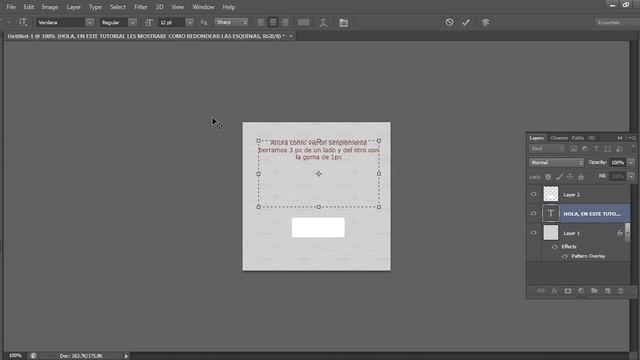640x360 pixels.
Task: Open the Layer menu
Action: [73, 7]
